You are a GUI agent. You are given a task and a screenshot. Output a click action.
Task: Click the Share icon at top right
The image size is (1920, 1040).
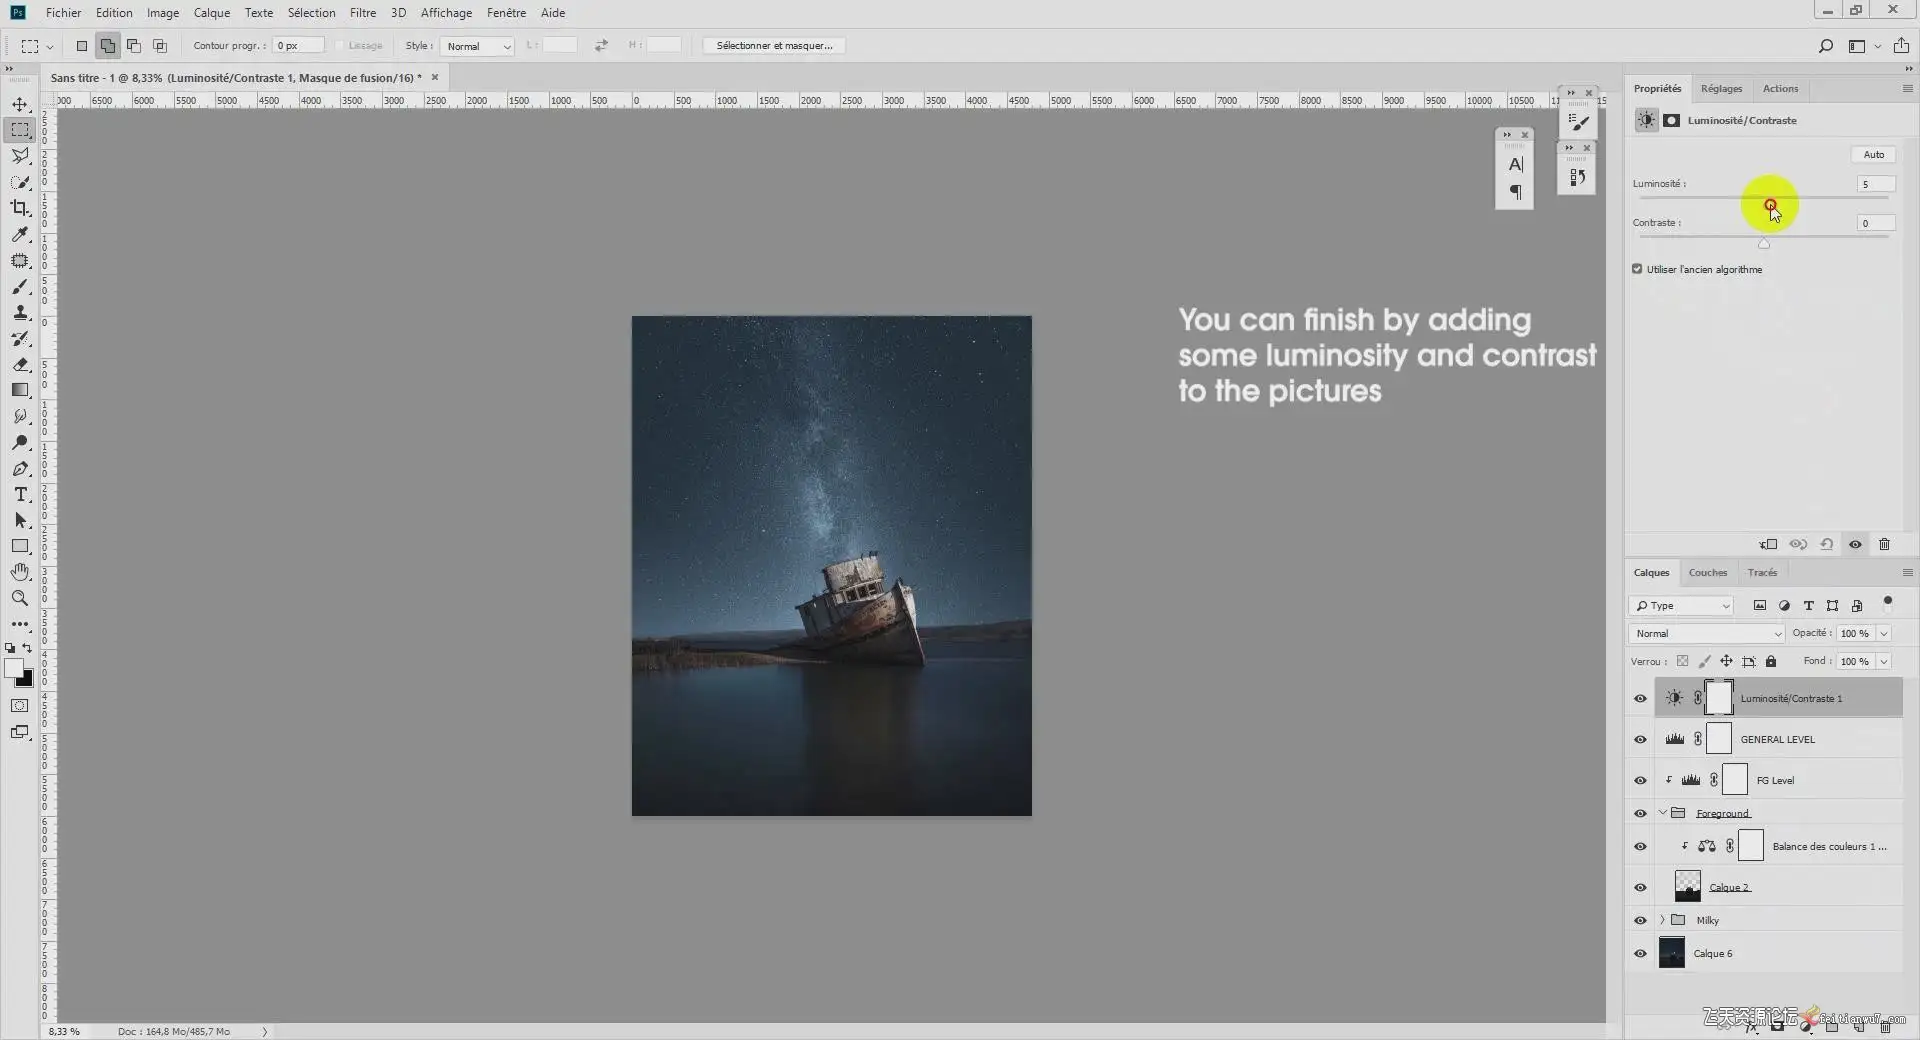[x=1901, y=46]
